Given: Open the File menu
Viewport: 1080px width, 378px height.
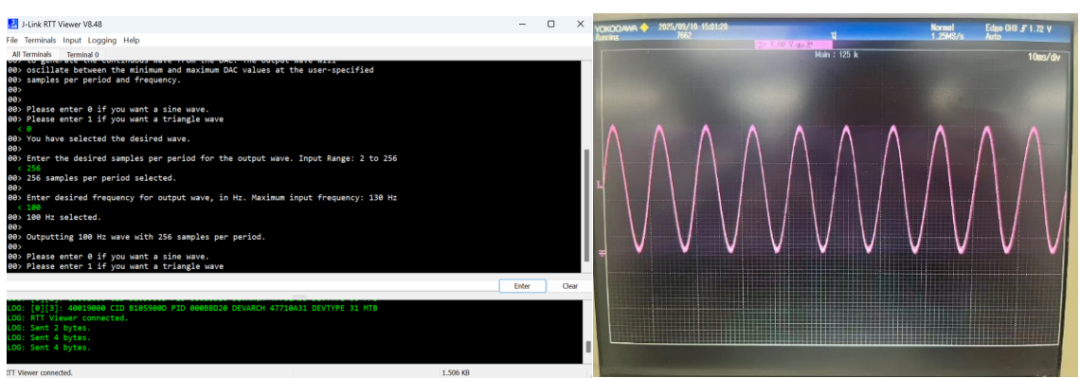Looking at the screenshot, I should (12, 41).
